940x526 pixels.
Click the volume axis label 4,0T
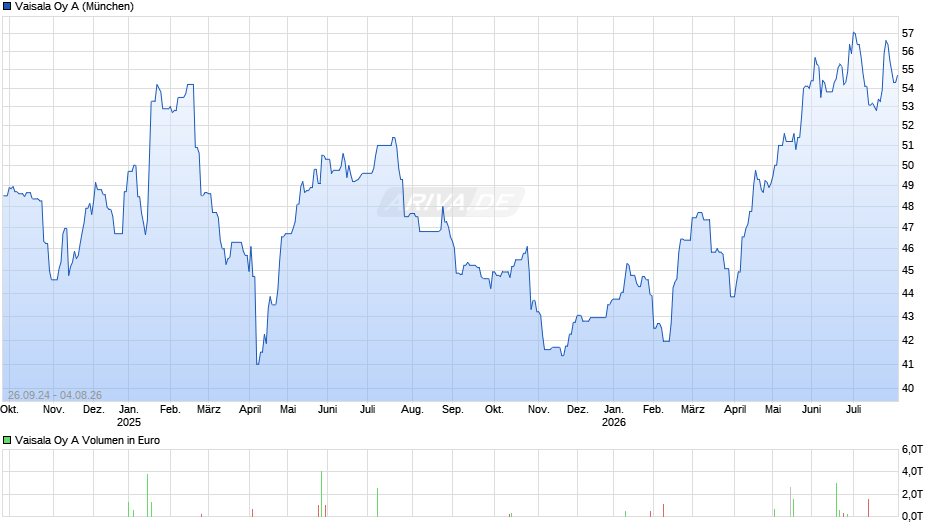pos(912,471)
